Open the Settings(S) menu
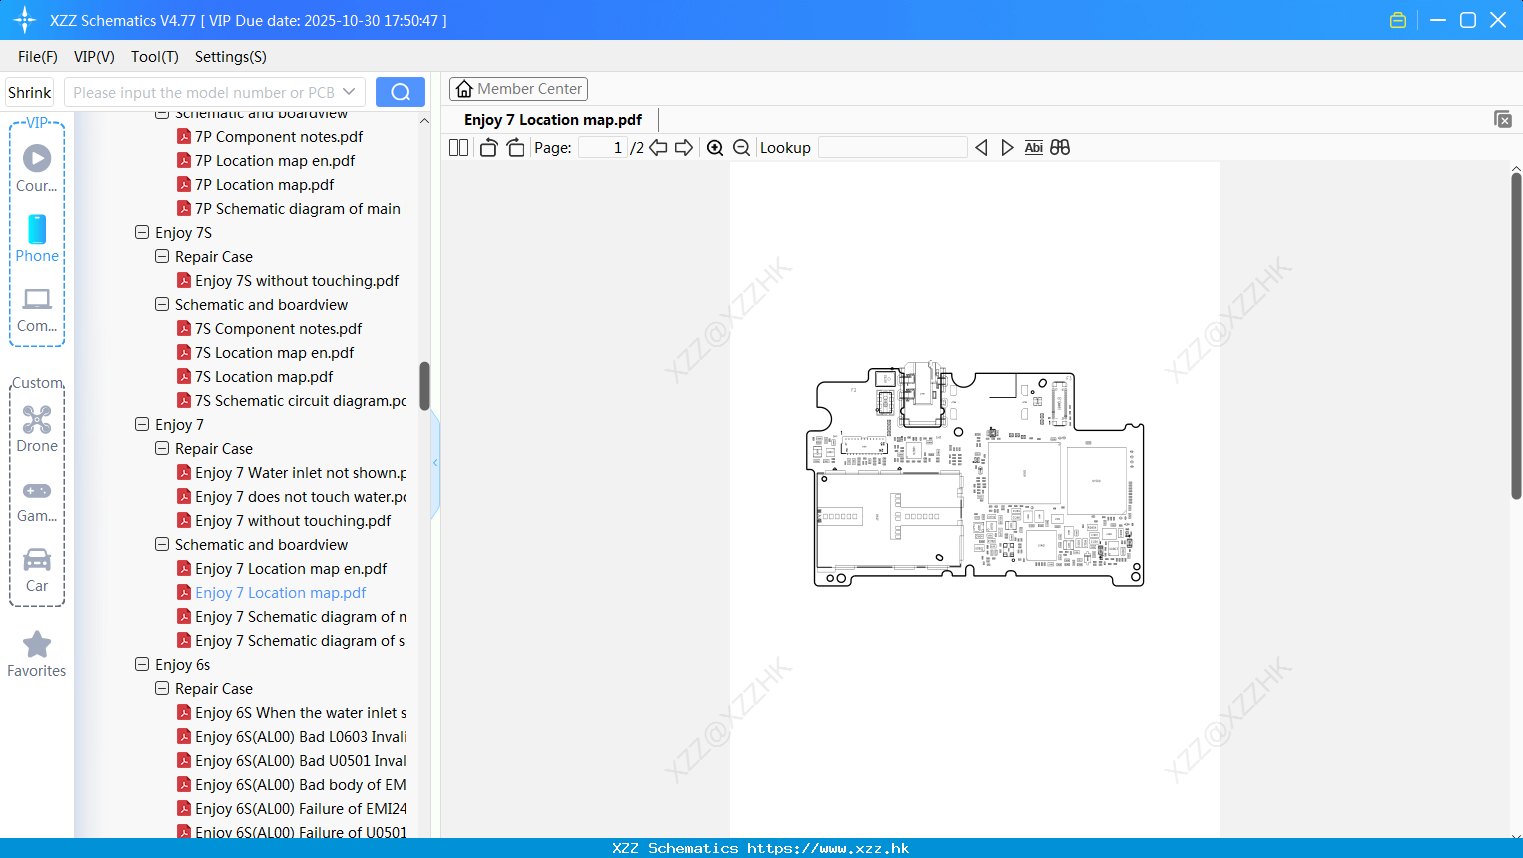 231,57
